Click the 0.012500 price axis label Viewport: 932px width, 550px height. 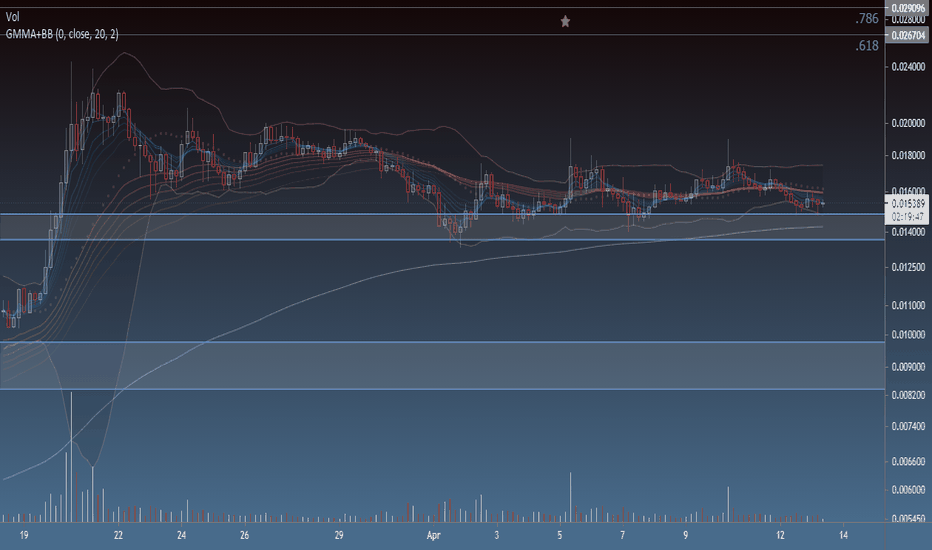tap(908, 267)
